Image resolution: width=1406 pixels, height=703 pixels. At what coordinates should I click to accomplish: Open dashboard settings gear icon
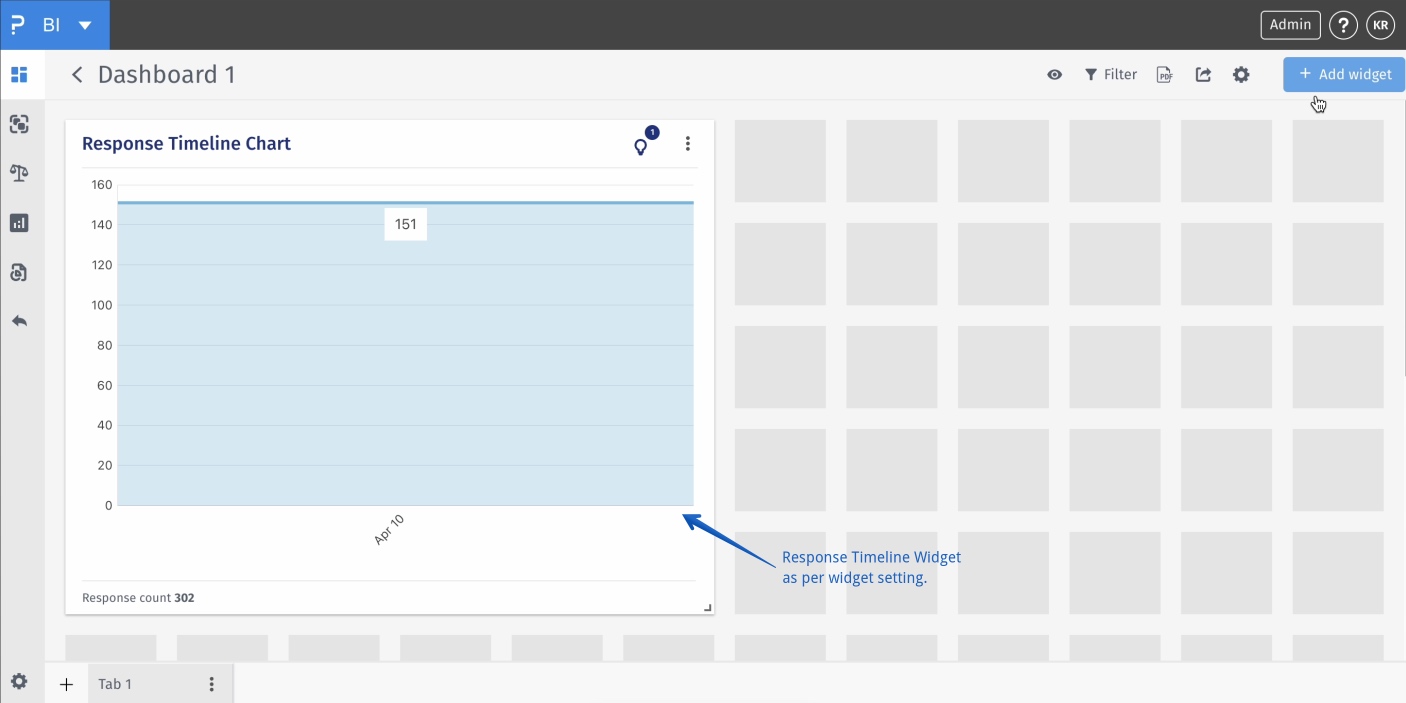tap(1241, 75)
